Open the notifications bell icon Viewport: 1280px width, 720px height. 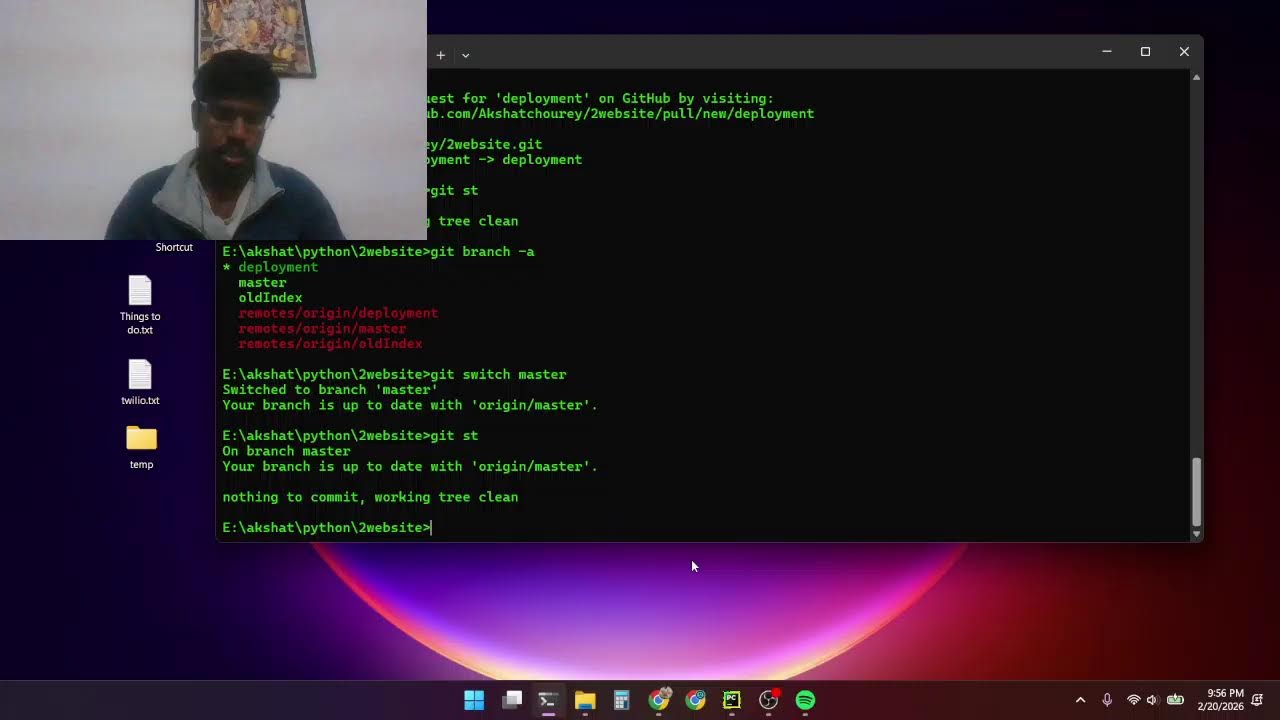[x=1258, y=700]
